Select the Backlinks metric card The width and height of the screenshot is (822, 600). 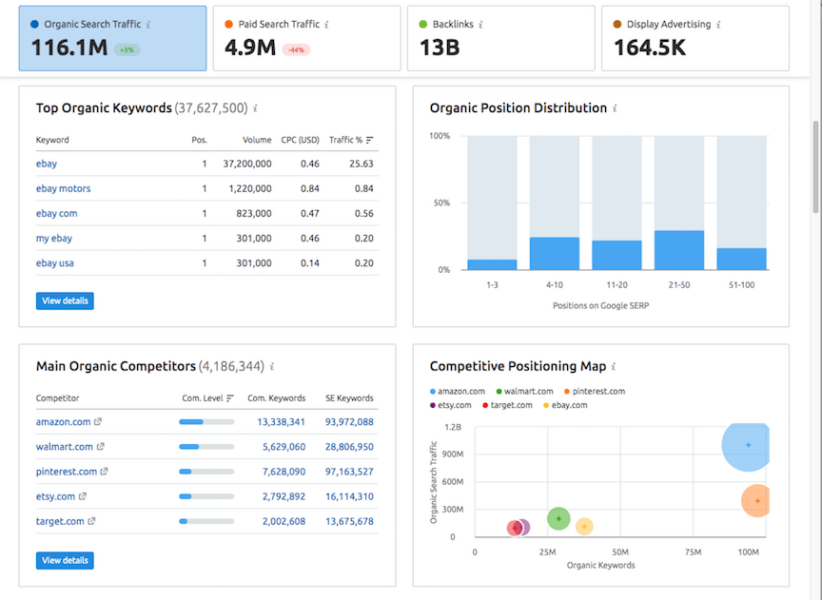(x=500, y=38)
